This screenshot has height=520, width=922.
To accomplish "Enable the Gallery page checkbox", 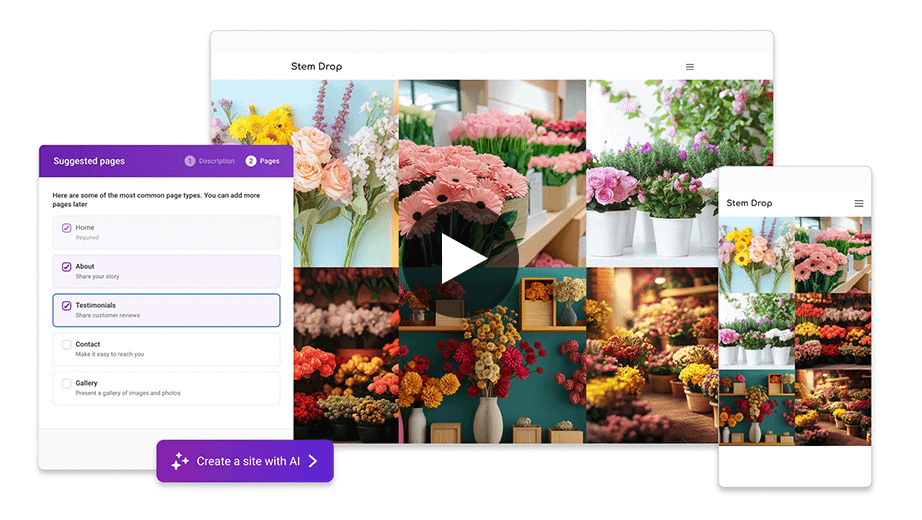I will pos(67,384).
